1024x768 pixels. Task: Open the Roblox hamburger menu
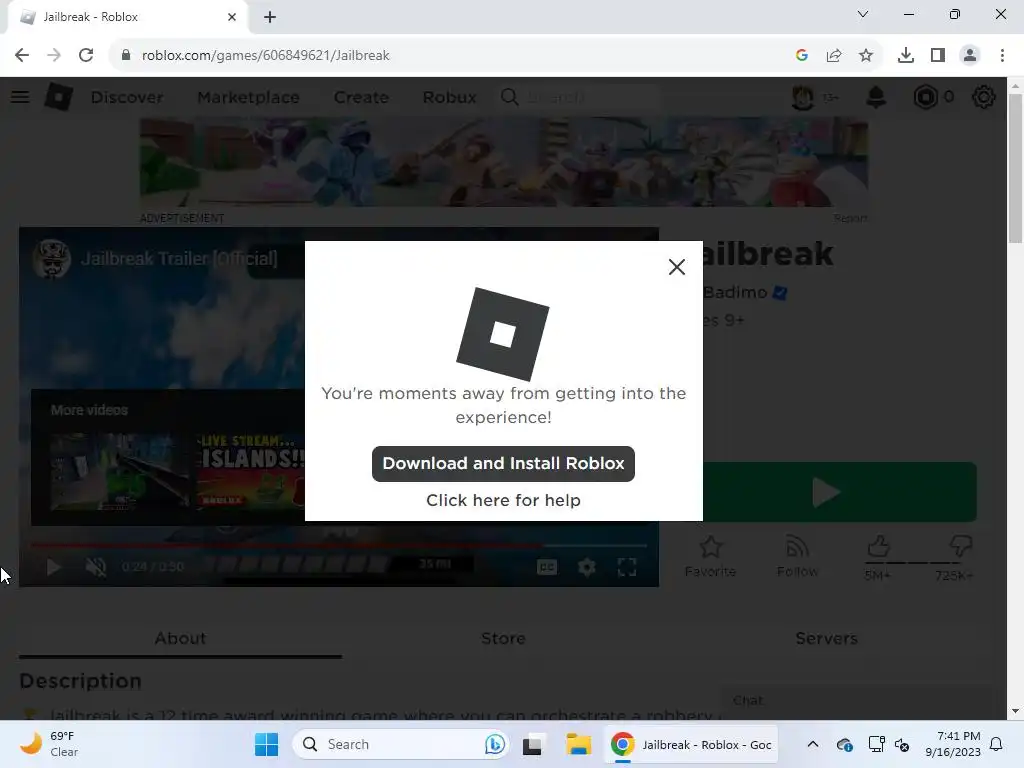(20, 97)
